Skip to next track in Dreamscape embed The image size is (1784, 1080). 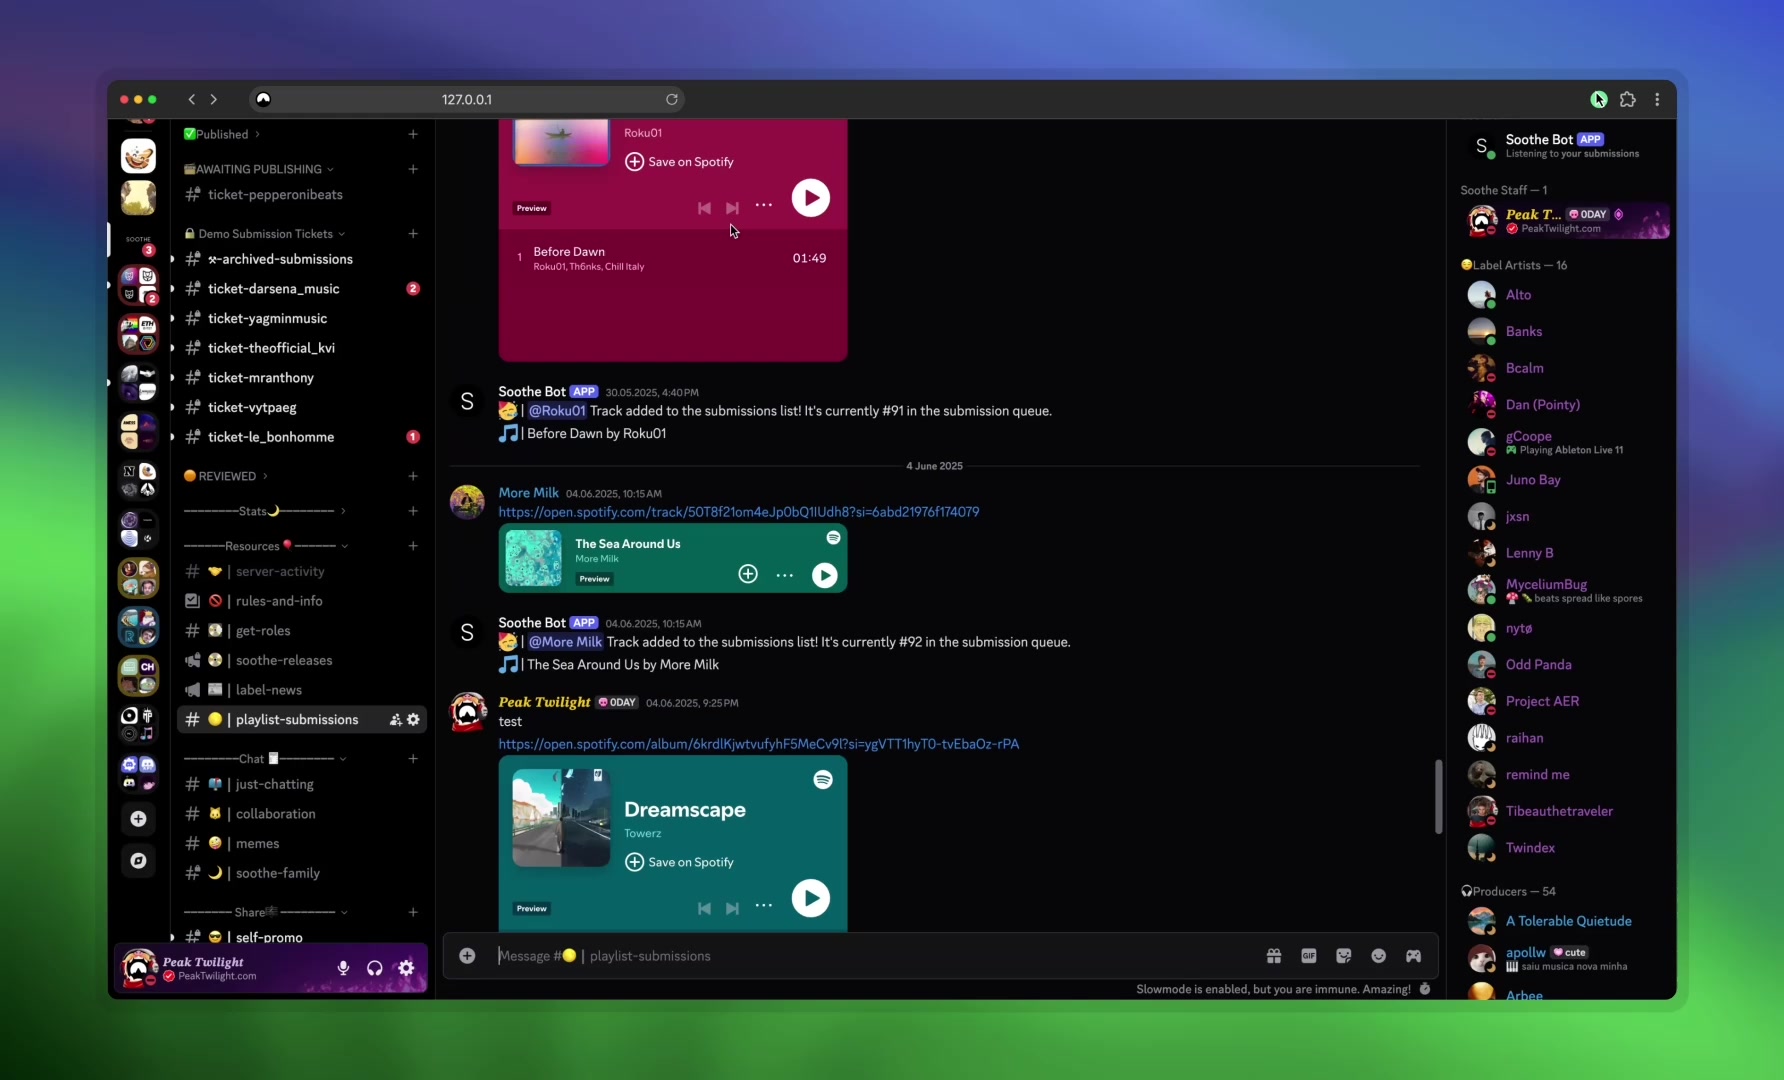[733, 908]
